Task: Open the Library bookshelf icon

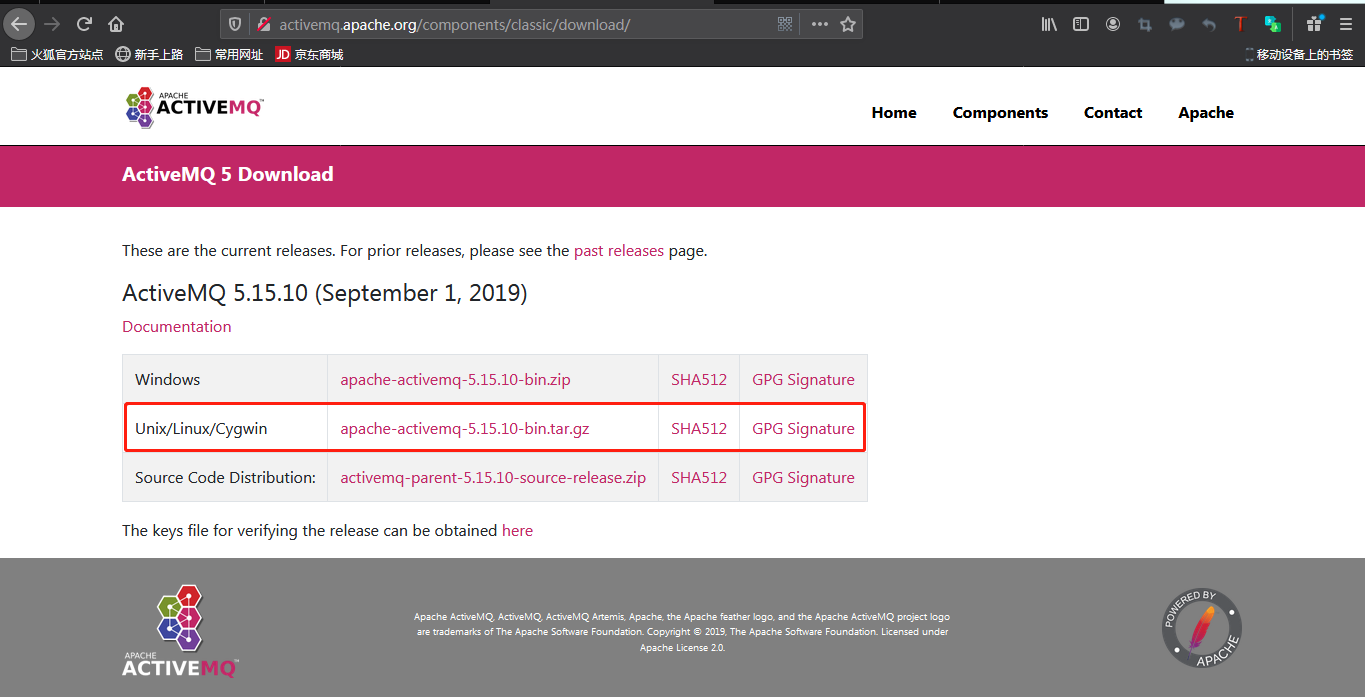Action: tap(1049, 24)
